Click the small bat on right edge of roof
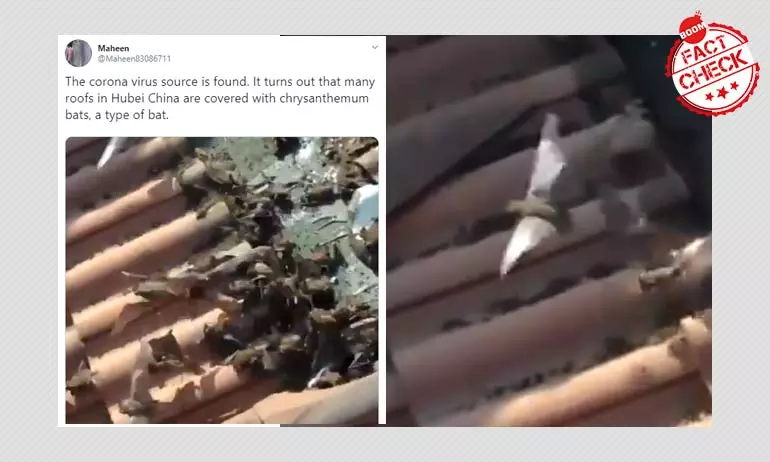The height and width of the screenshot is (462, 770). click(x=660, y=277)
